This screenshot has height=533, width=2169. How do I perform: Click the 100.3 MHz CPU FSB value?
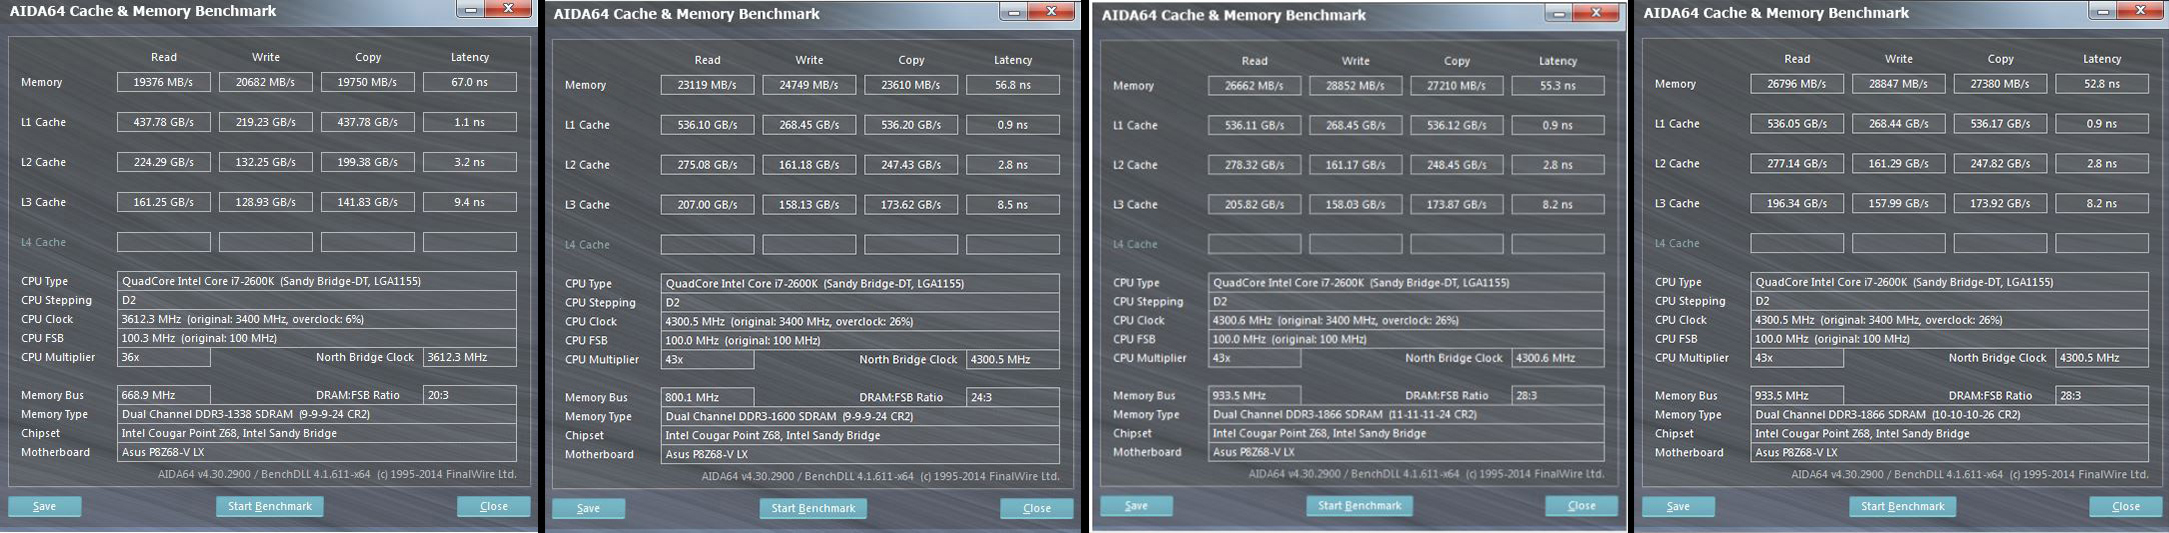tap(317, 338)
